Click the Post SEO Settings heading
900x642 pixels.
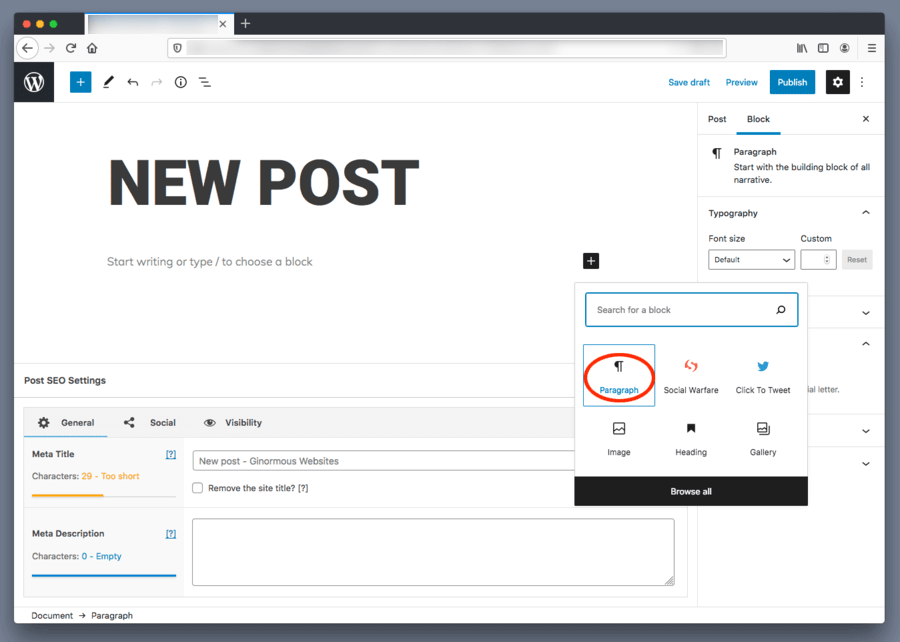(65, 380)
